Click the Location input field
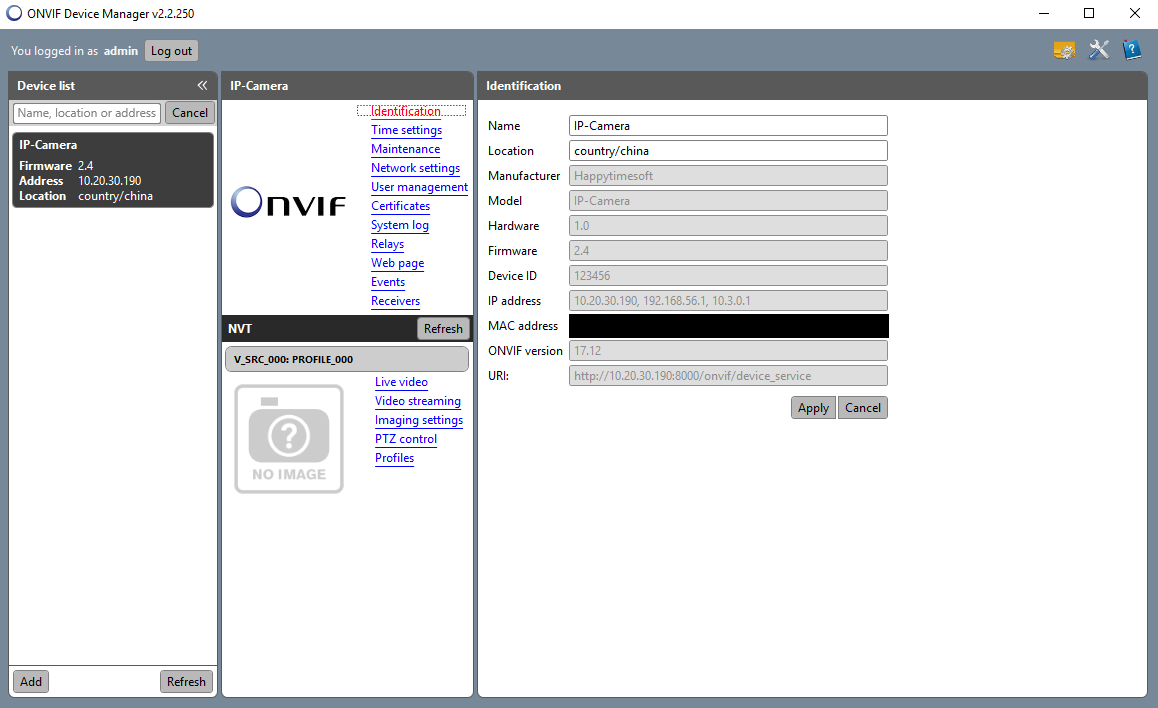 (x=727, y=150)
